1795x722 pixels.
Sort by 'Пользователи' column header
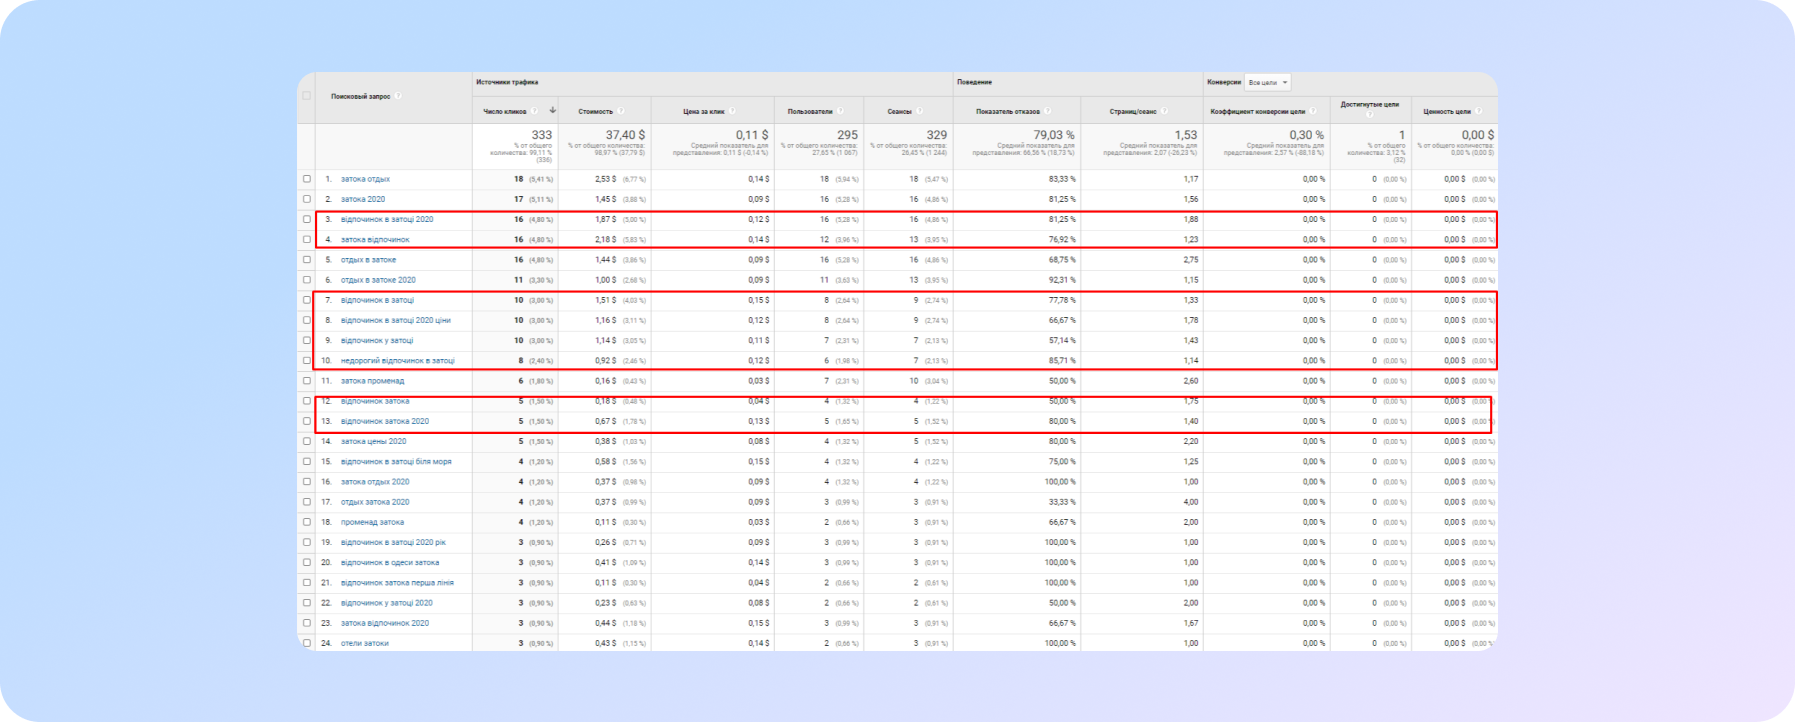810,111
